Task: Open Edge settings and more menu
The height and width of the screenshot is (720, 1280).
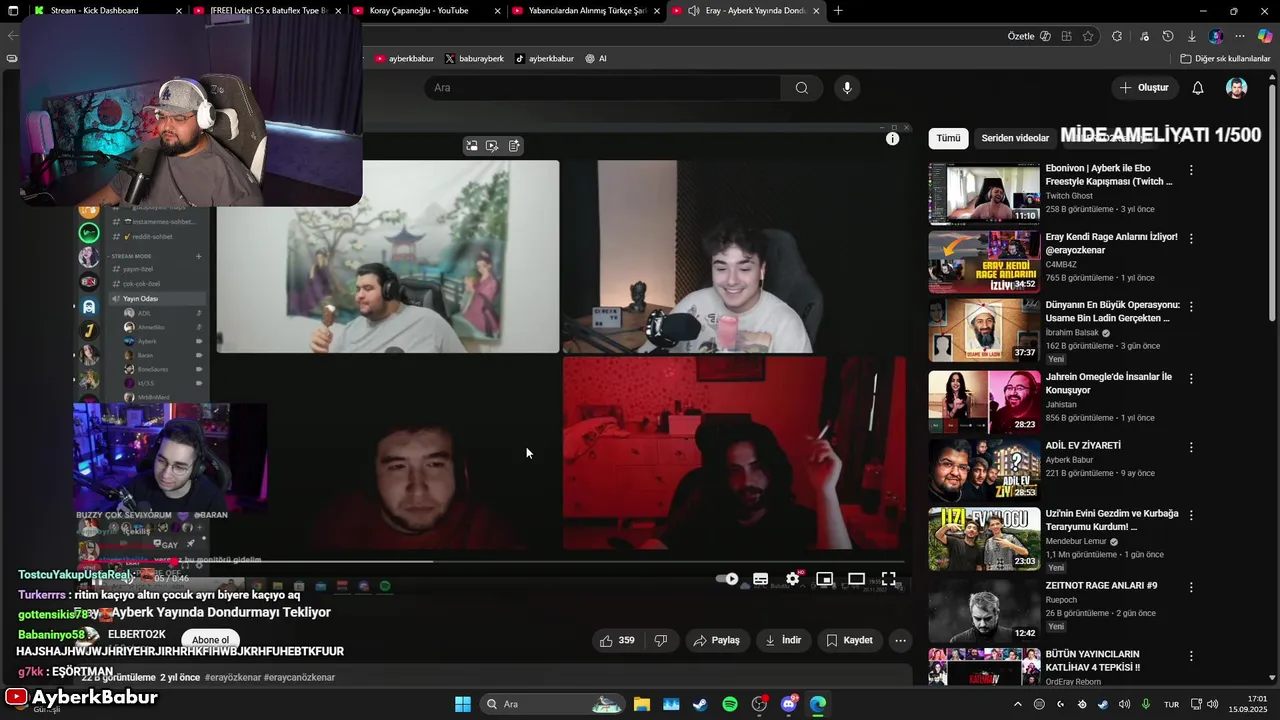Action: pos(1241,36)
